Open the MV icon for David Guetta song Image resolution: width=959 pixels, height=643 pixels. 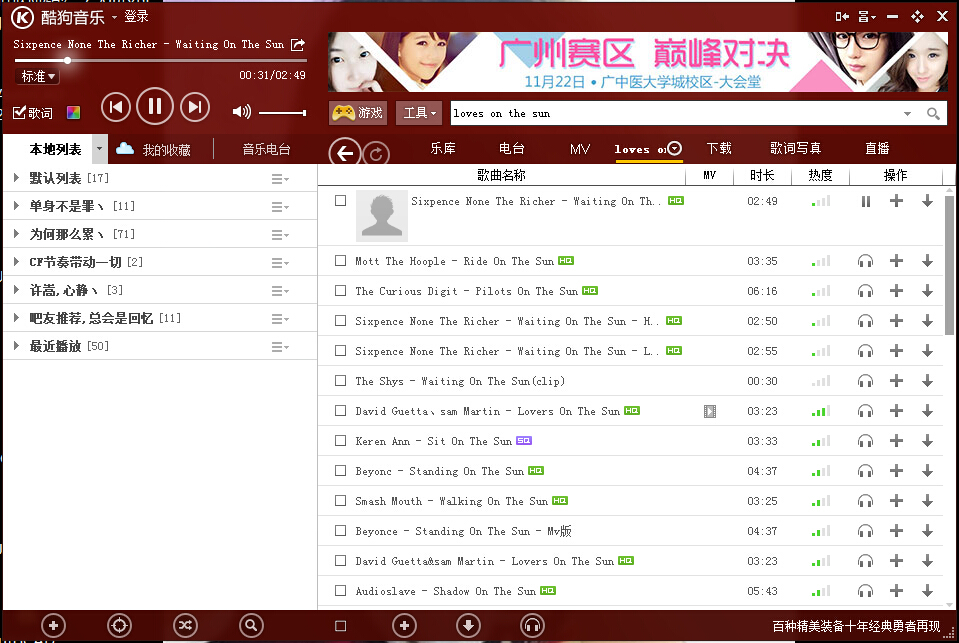(x=709, y=411)
